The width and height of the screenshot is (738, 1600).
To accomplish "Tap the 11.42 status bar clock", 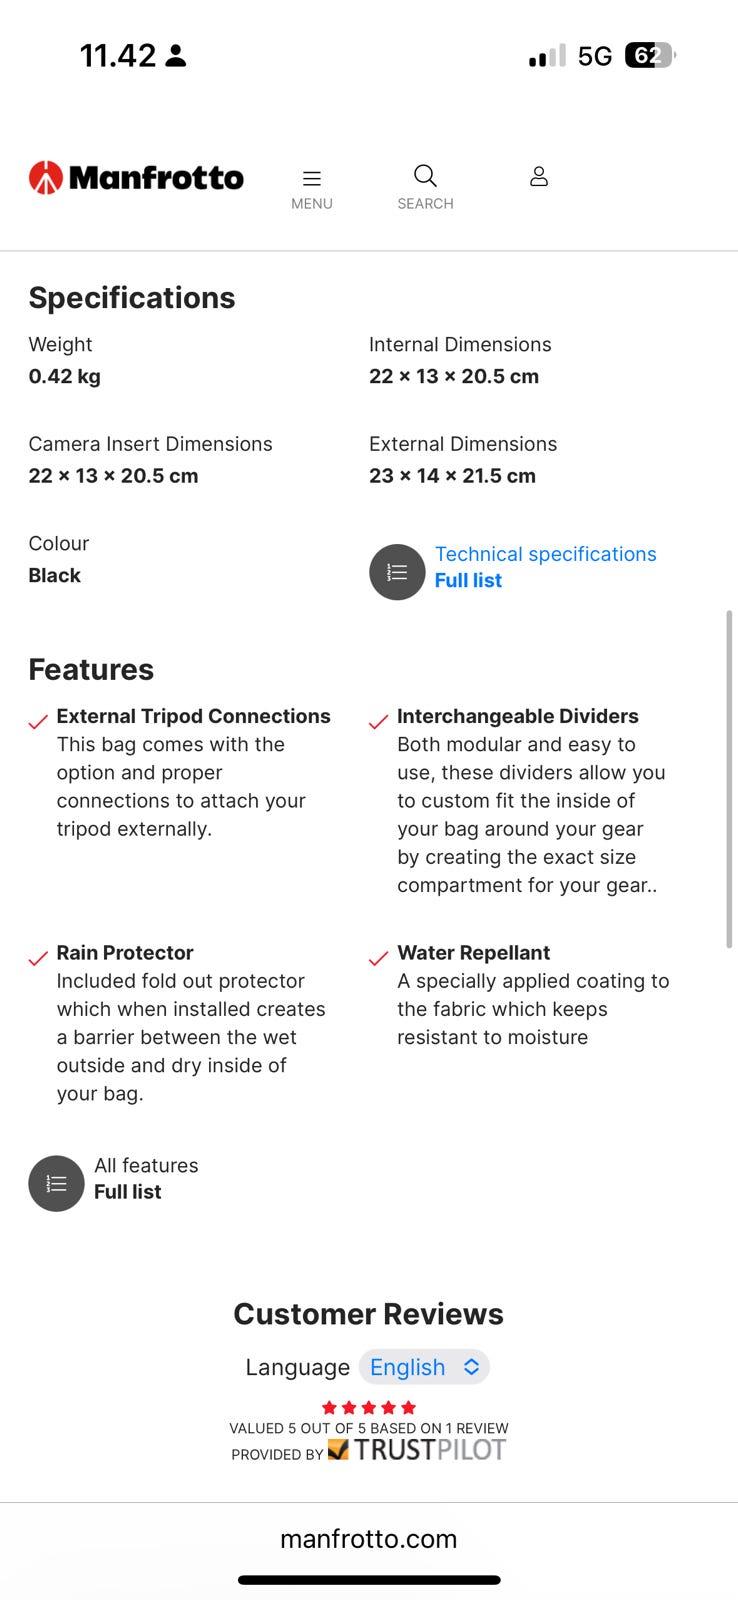I will (118, 55).
